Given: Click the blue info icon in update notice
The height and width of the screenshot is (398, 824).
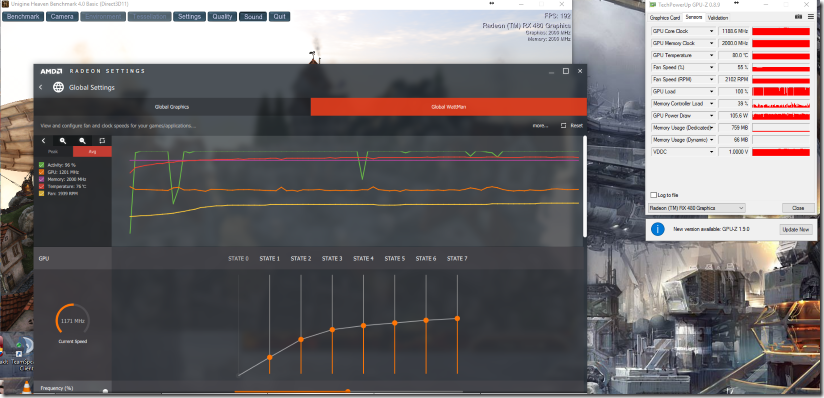Looking at the screenshot, I should [x=657, y=229].
